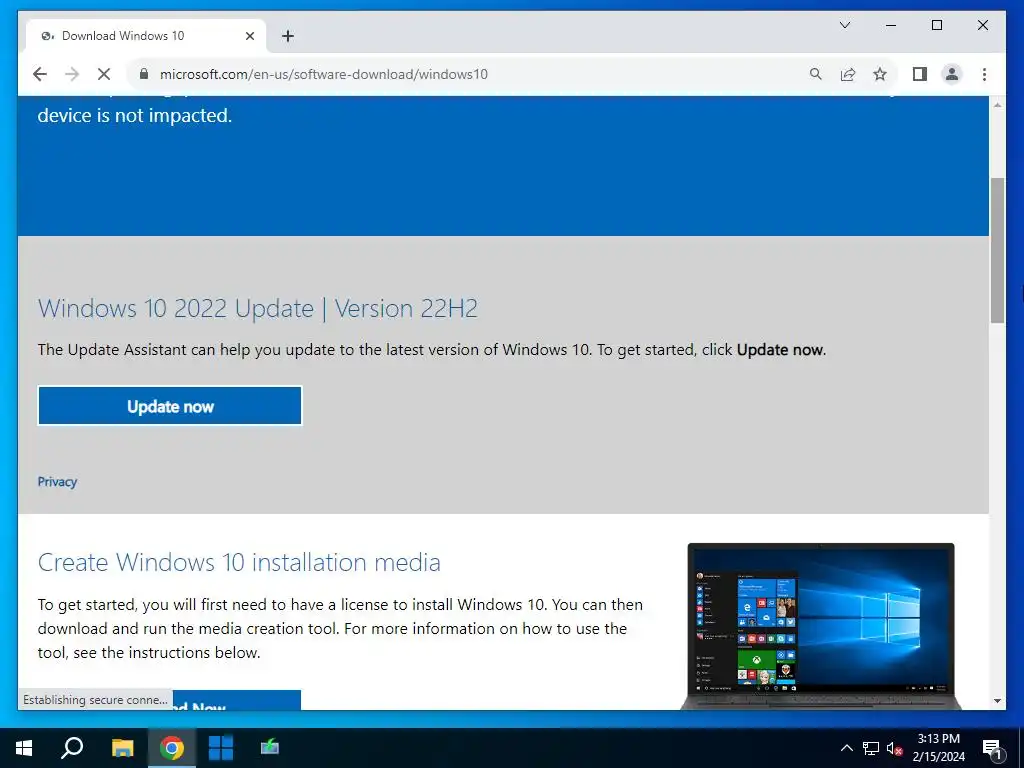The width and height of the screenshot is (1024, 768).
Task: Click the page vertical scrollbar thumb
Action: pyautogui.click(x=997, y=251)
